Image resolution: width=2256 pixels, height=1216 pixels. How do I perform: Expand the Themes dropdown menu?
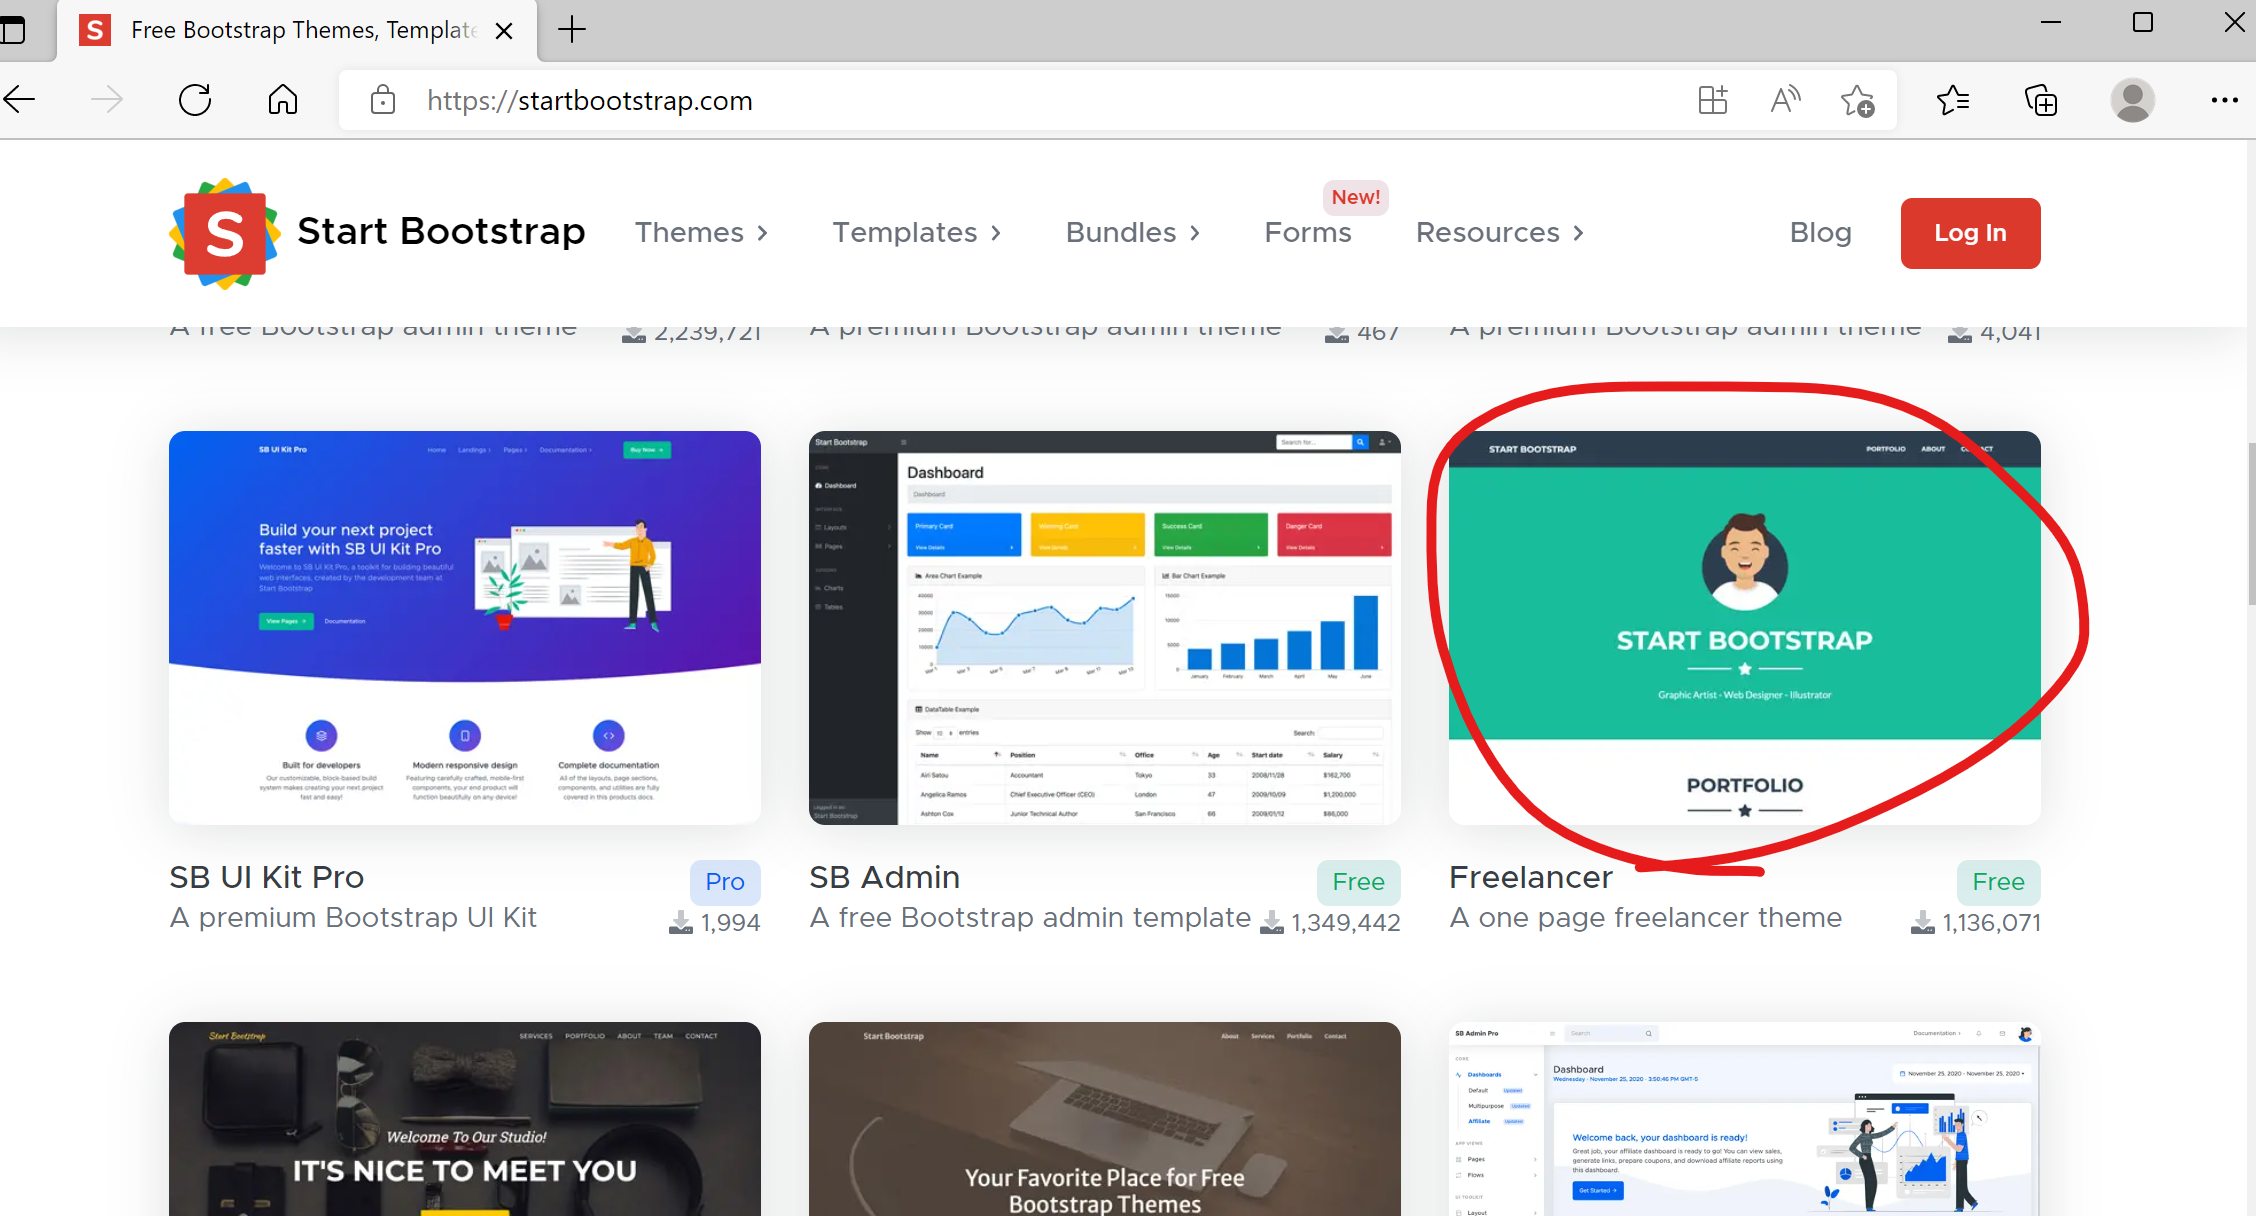click(701, 233)
